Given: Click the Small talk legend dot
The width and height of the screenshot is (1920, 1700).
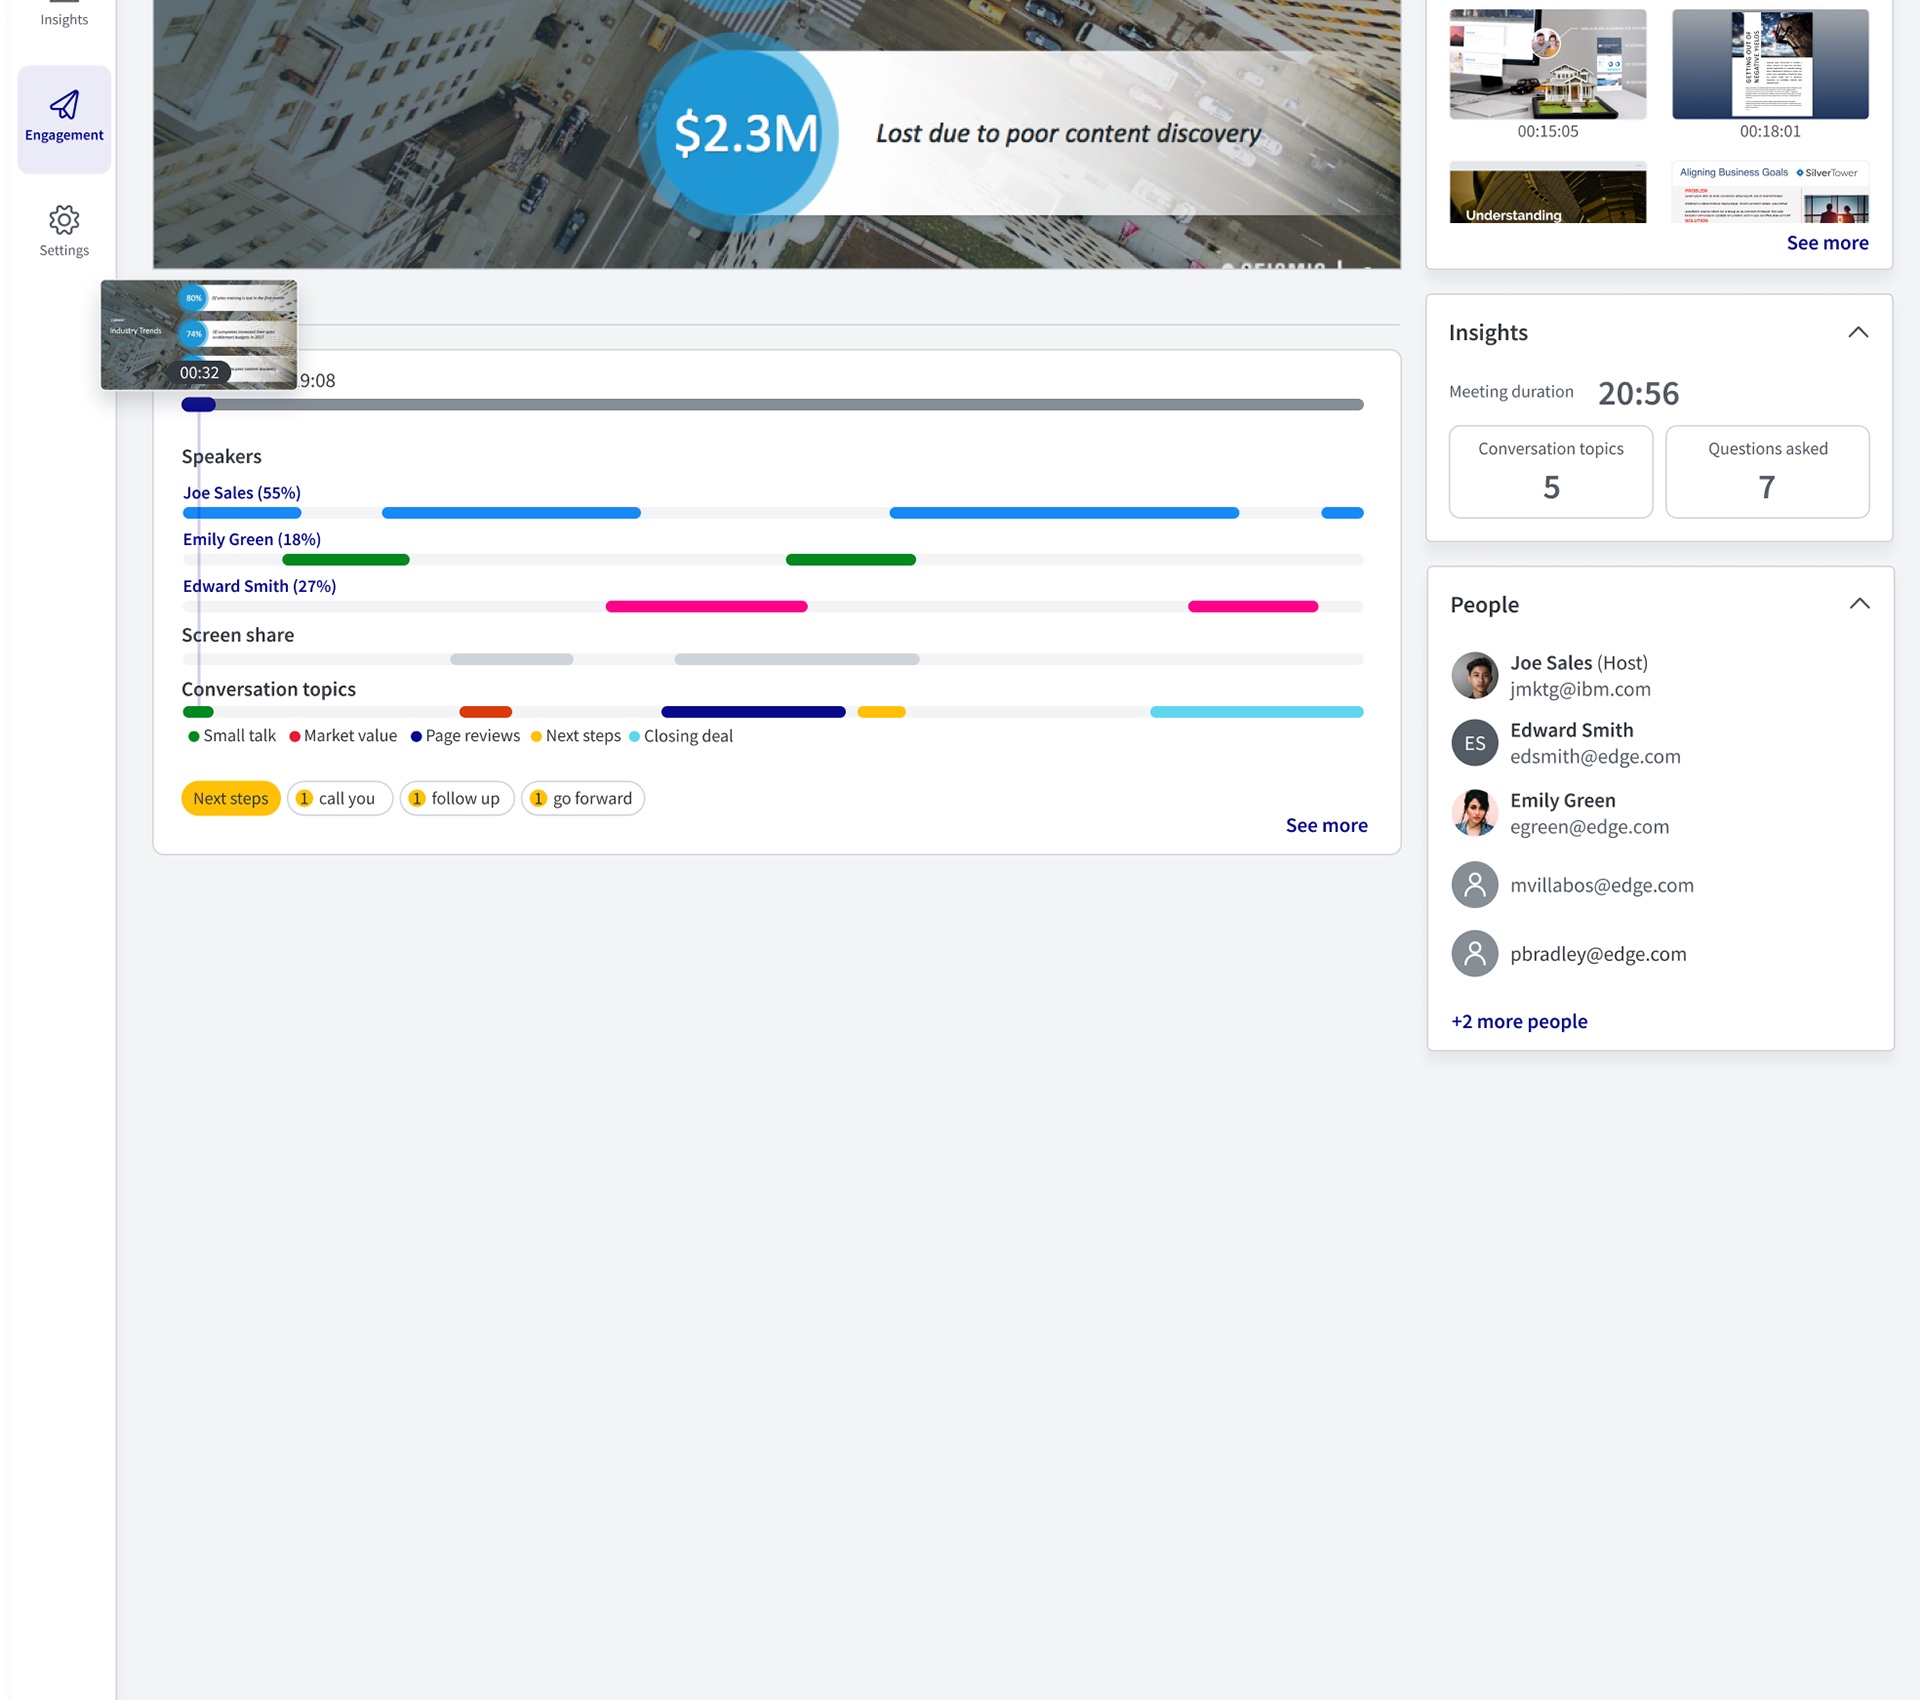Looking at the screenshot, I should [193, 737].
